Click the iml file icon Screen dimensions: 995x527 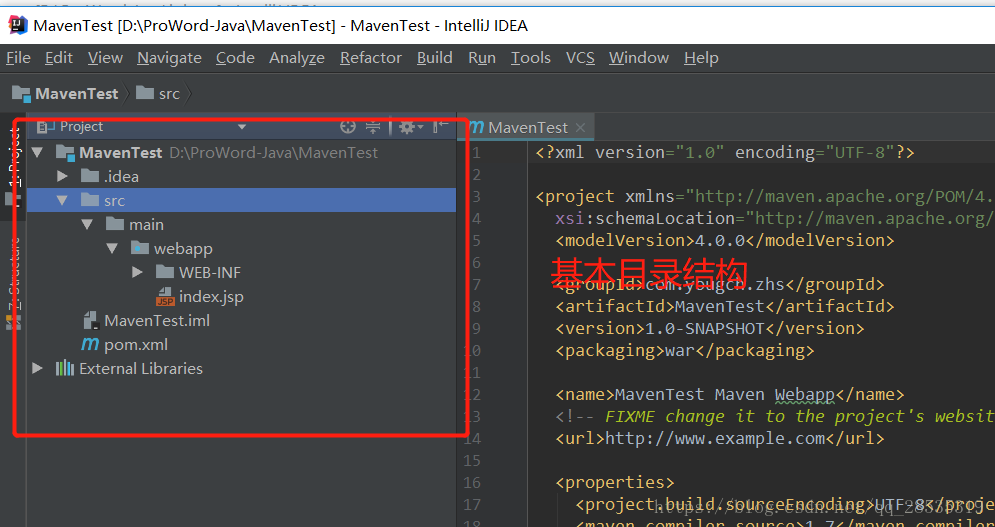coord(91,321)
